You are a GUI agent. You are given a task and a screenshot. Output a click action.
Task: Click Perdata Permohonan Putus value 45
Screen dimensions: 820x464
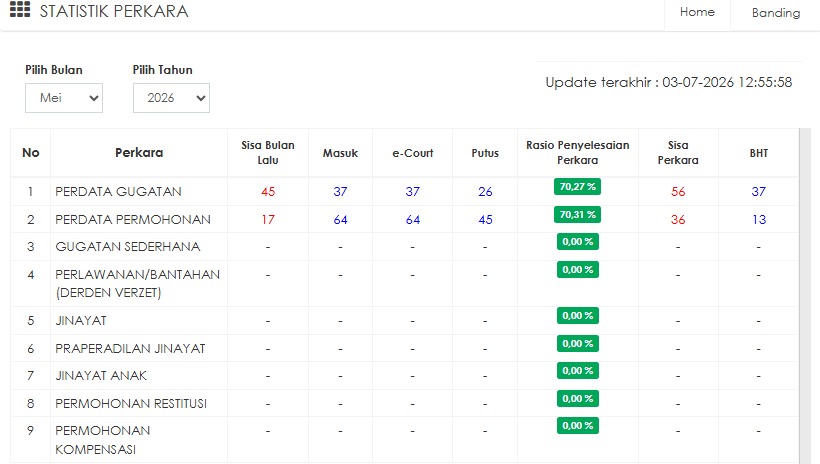[485, 220]
